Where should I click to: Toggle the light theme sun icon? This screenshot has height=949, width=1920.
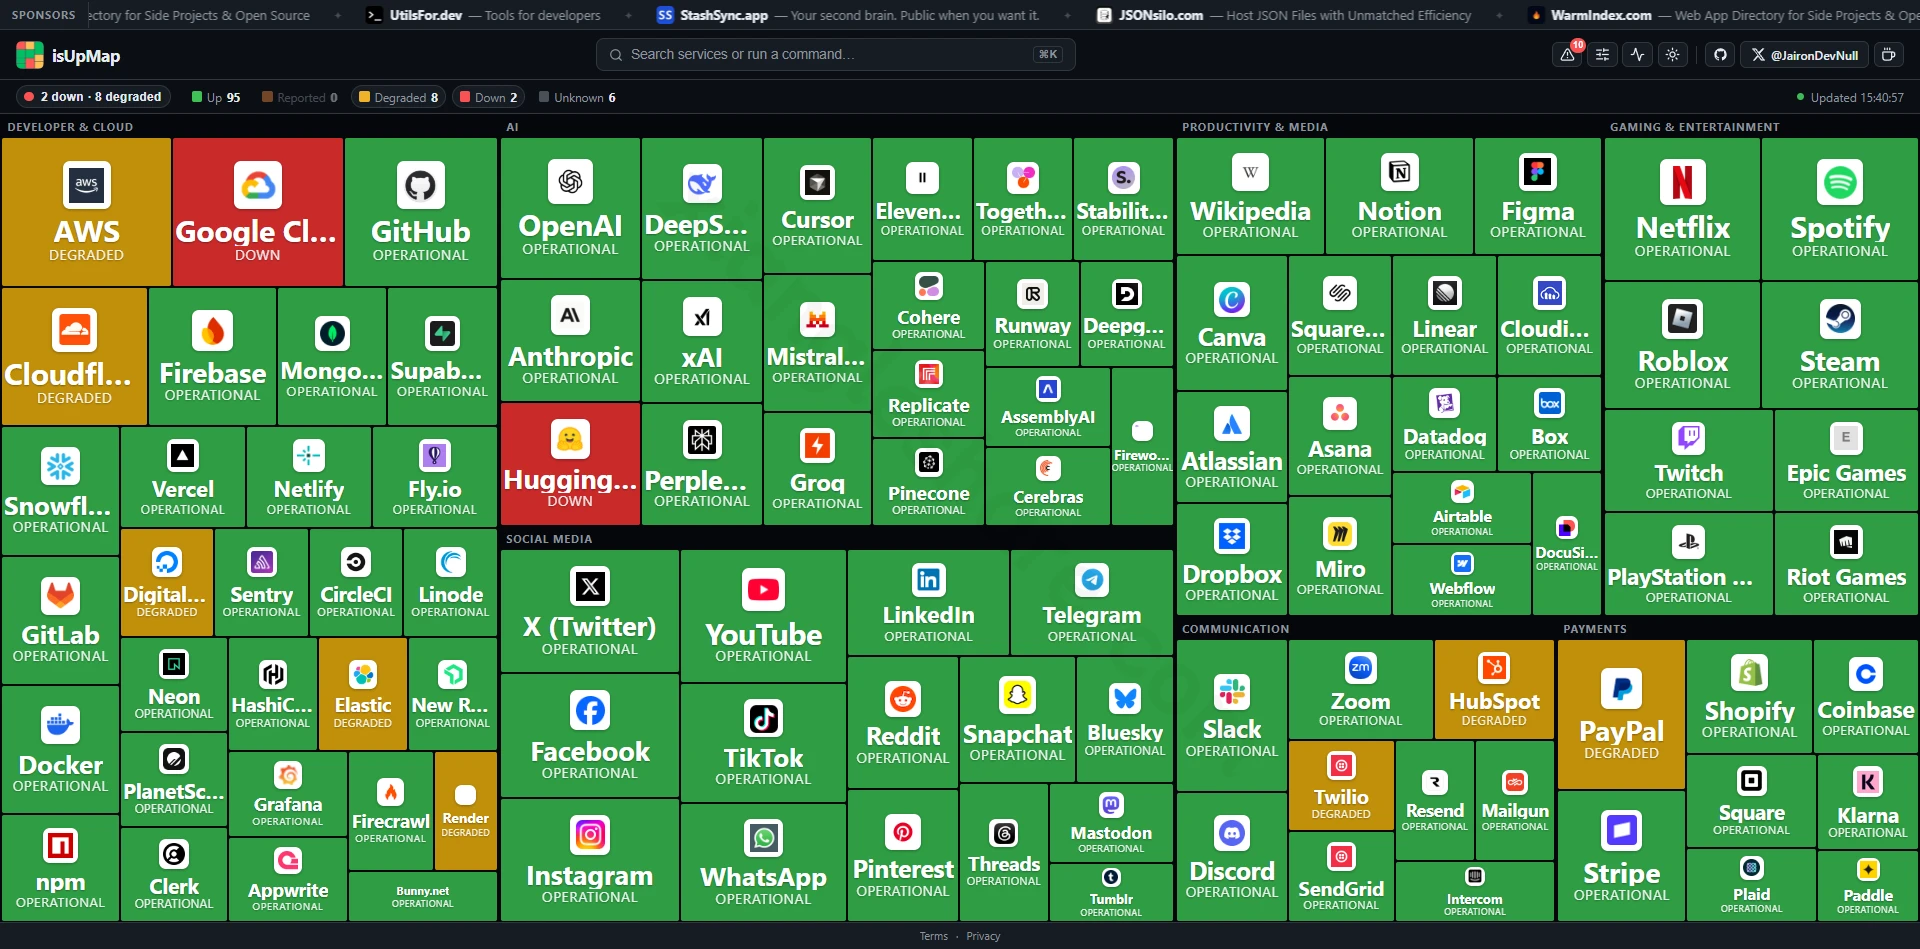point(1672,55)
